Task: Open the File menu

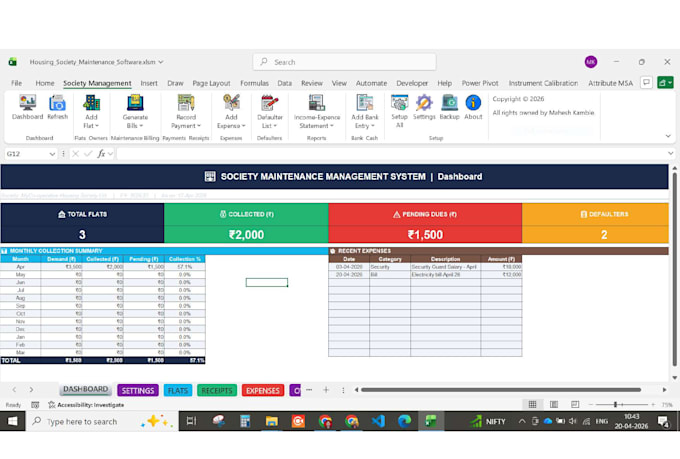Action: point(16,83)
